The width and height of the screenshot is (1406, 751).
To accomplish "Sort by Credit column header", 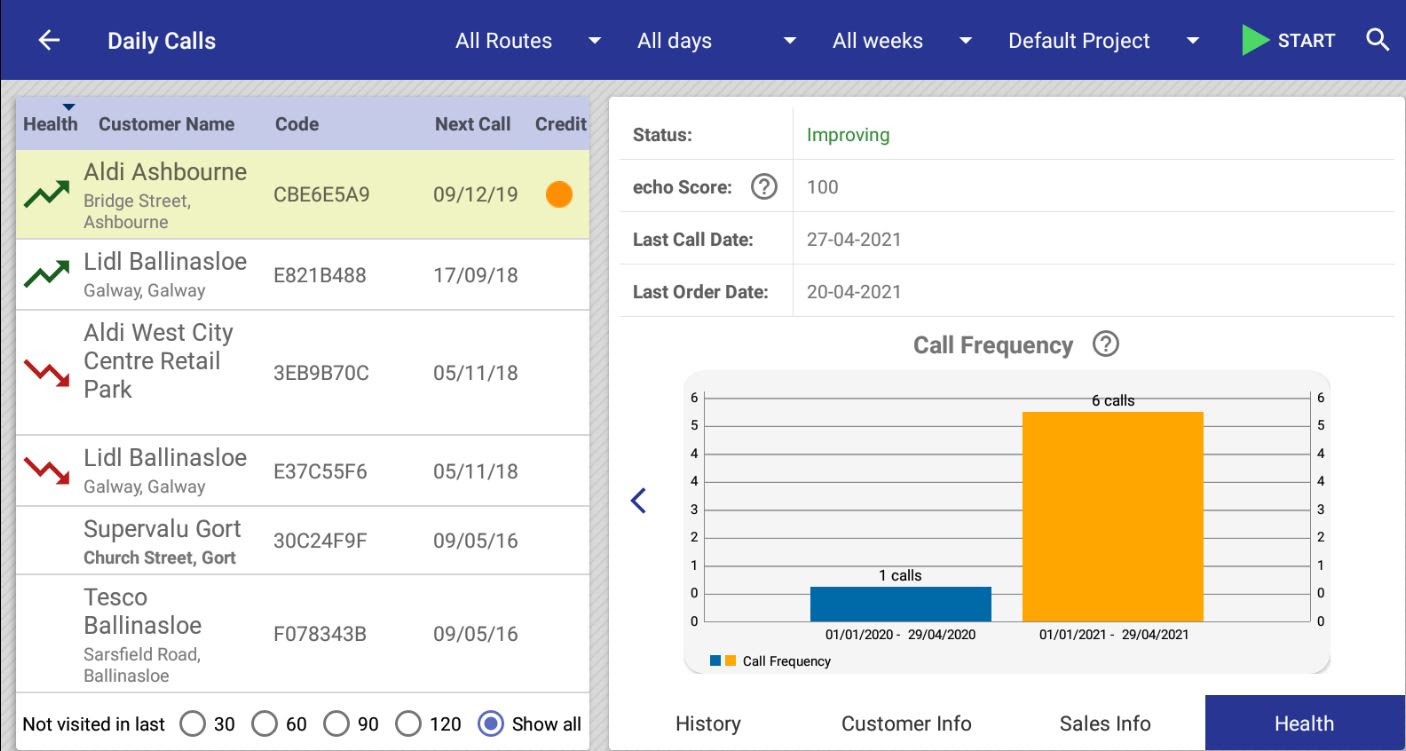I will coord(561,124).
